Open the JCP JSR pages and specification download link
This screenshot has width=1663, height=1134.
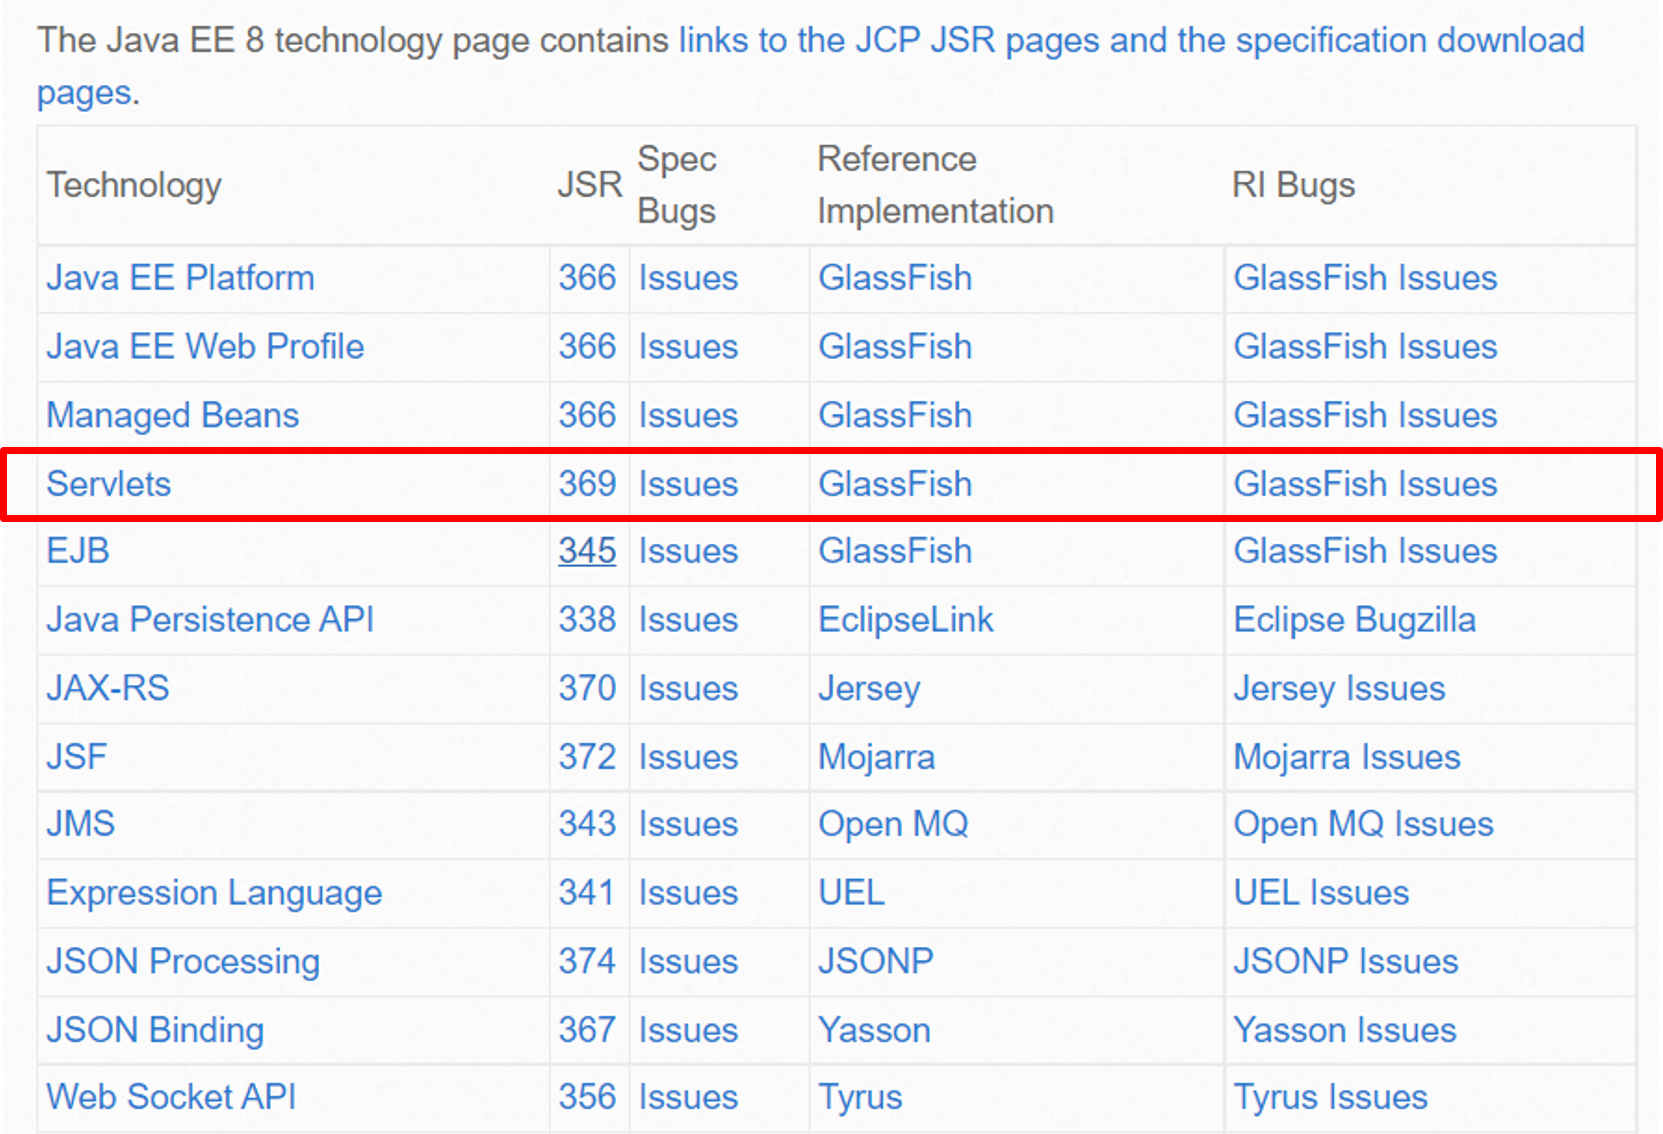(1131, 41)
